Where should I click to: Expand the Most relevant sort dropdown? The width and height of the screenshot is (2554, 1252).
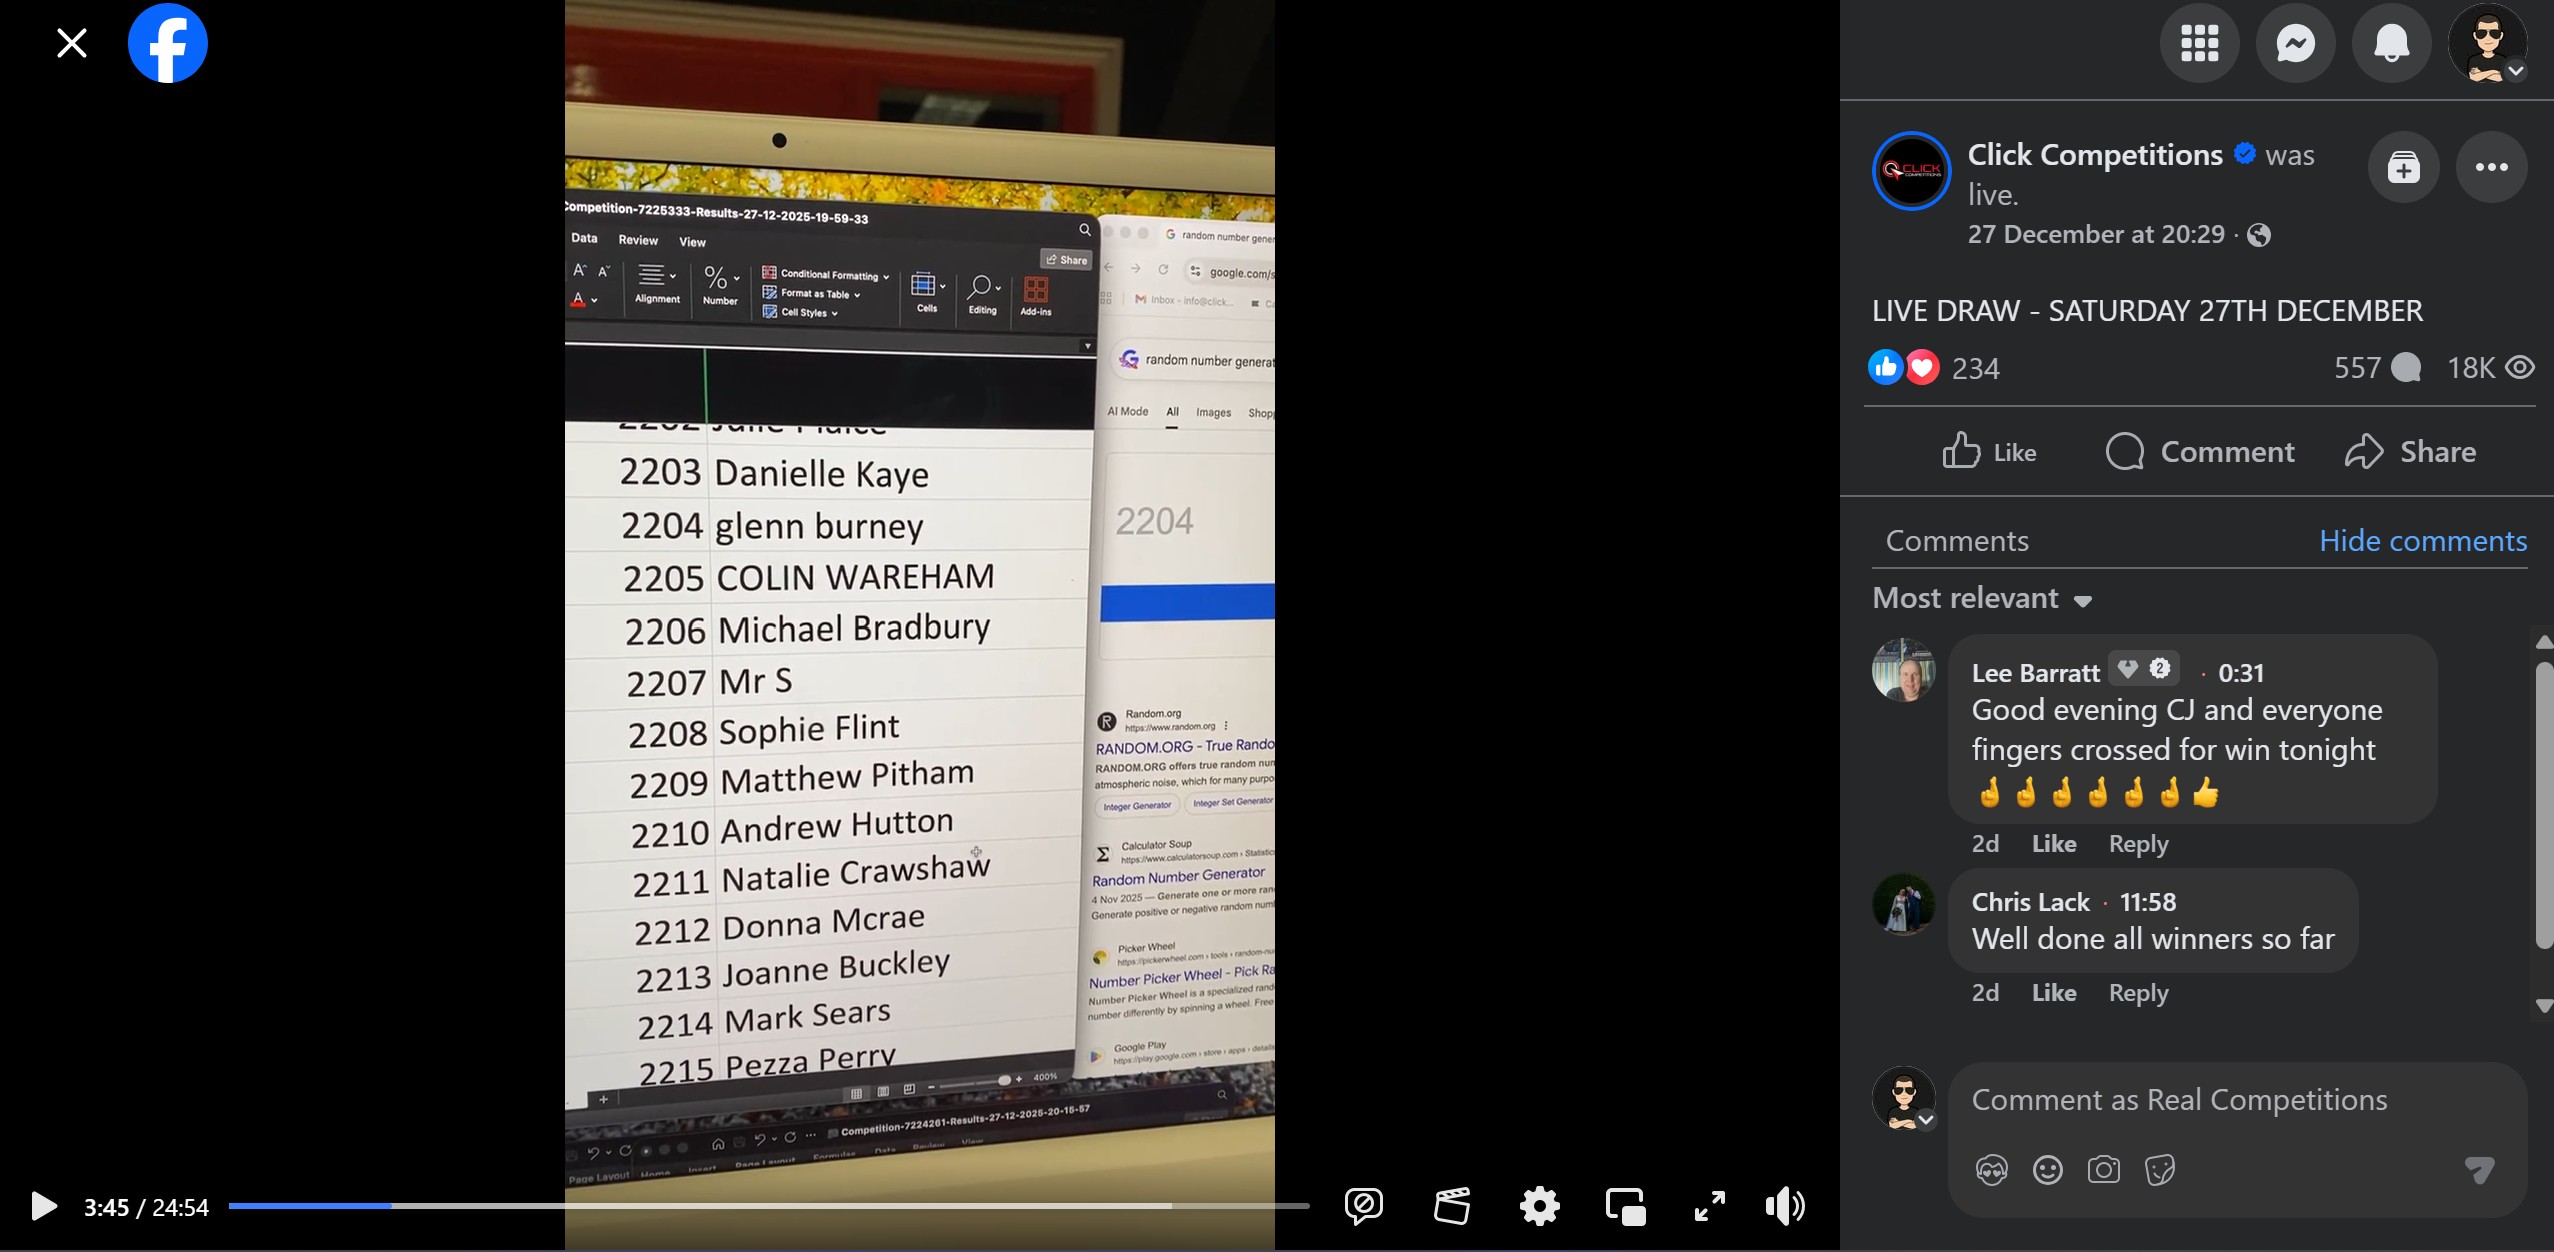point(1983,599)
